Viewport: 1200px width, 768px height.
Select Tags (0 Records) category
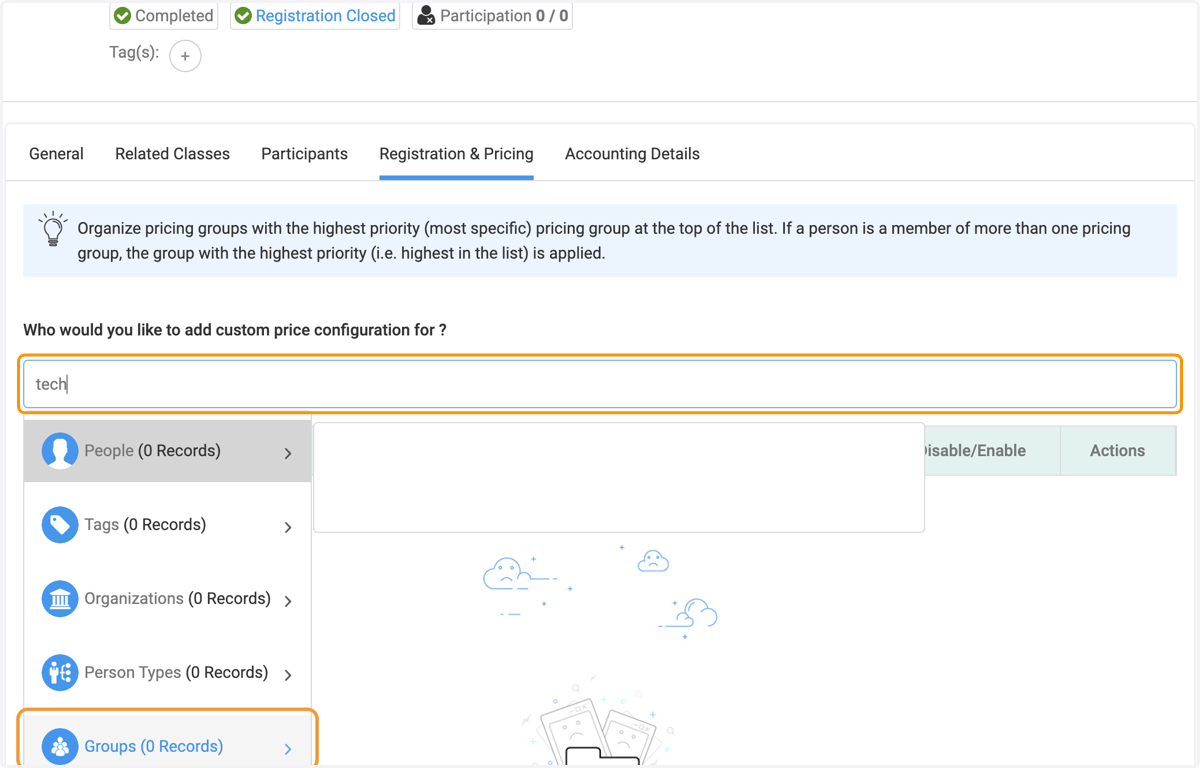coord(167,525)
